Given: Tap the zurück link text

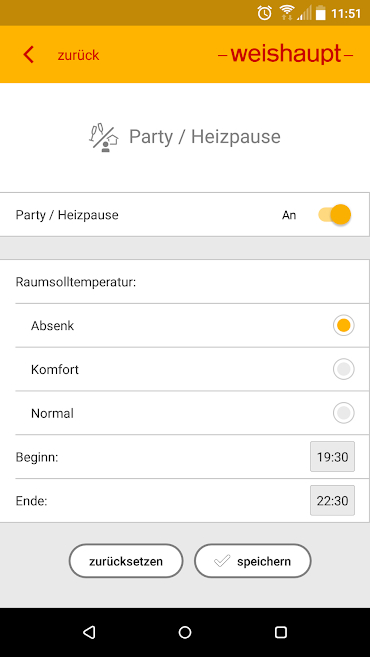Looking at the screenshot, I should 78,55.
